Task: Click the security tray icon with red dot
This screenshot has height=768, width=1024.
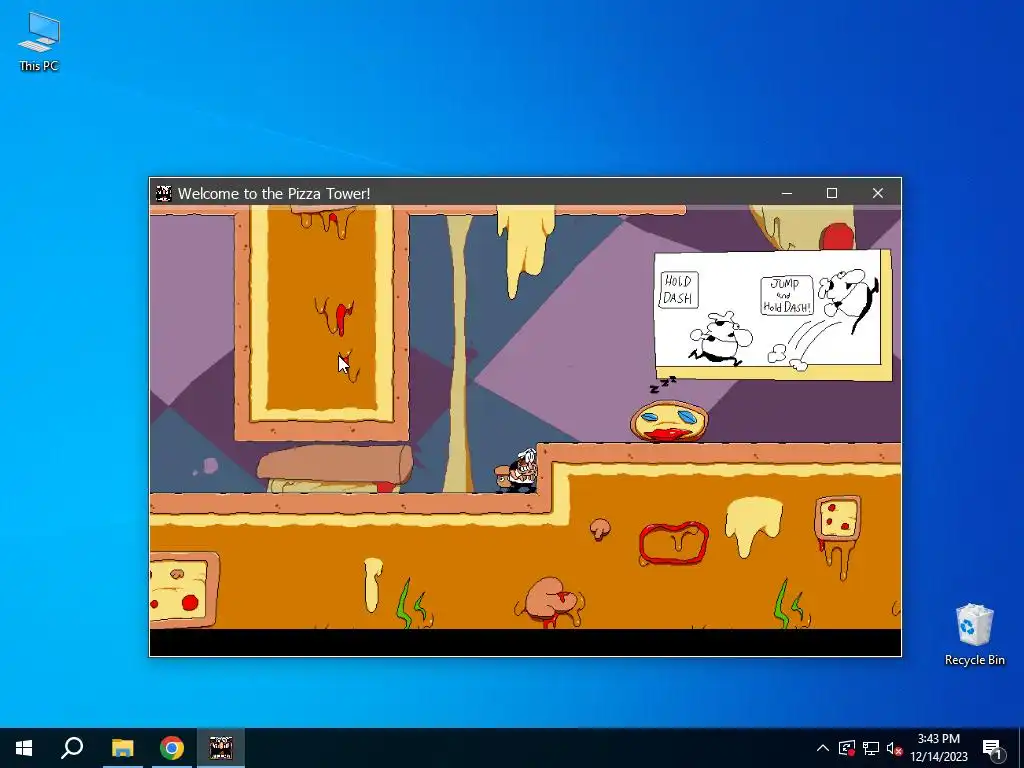Action: 847,748
